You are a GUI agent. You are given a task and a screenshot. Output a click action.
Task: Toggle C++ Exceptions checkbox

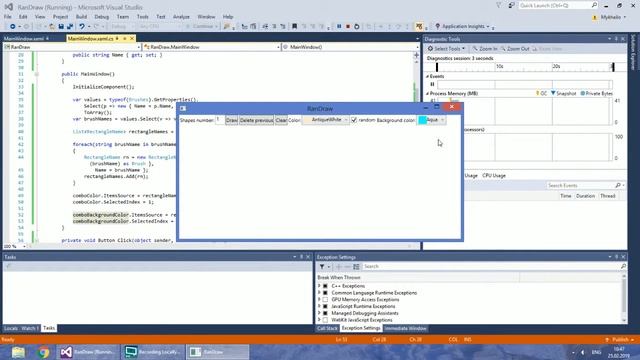[325, 286]
